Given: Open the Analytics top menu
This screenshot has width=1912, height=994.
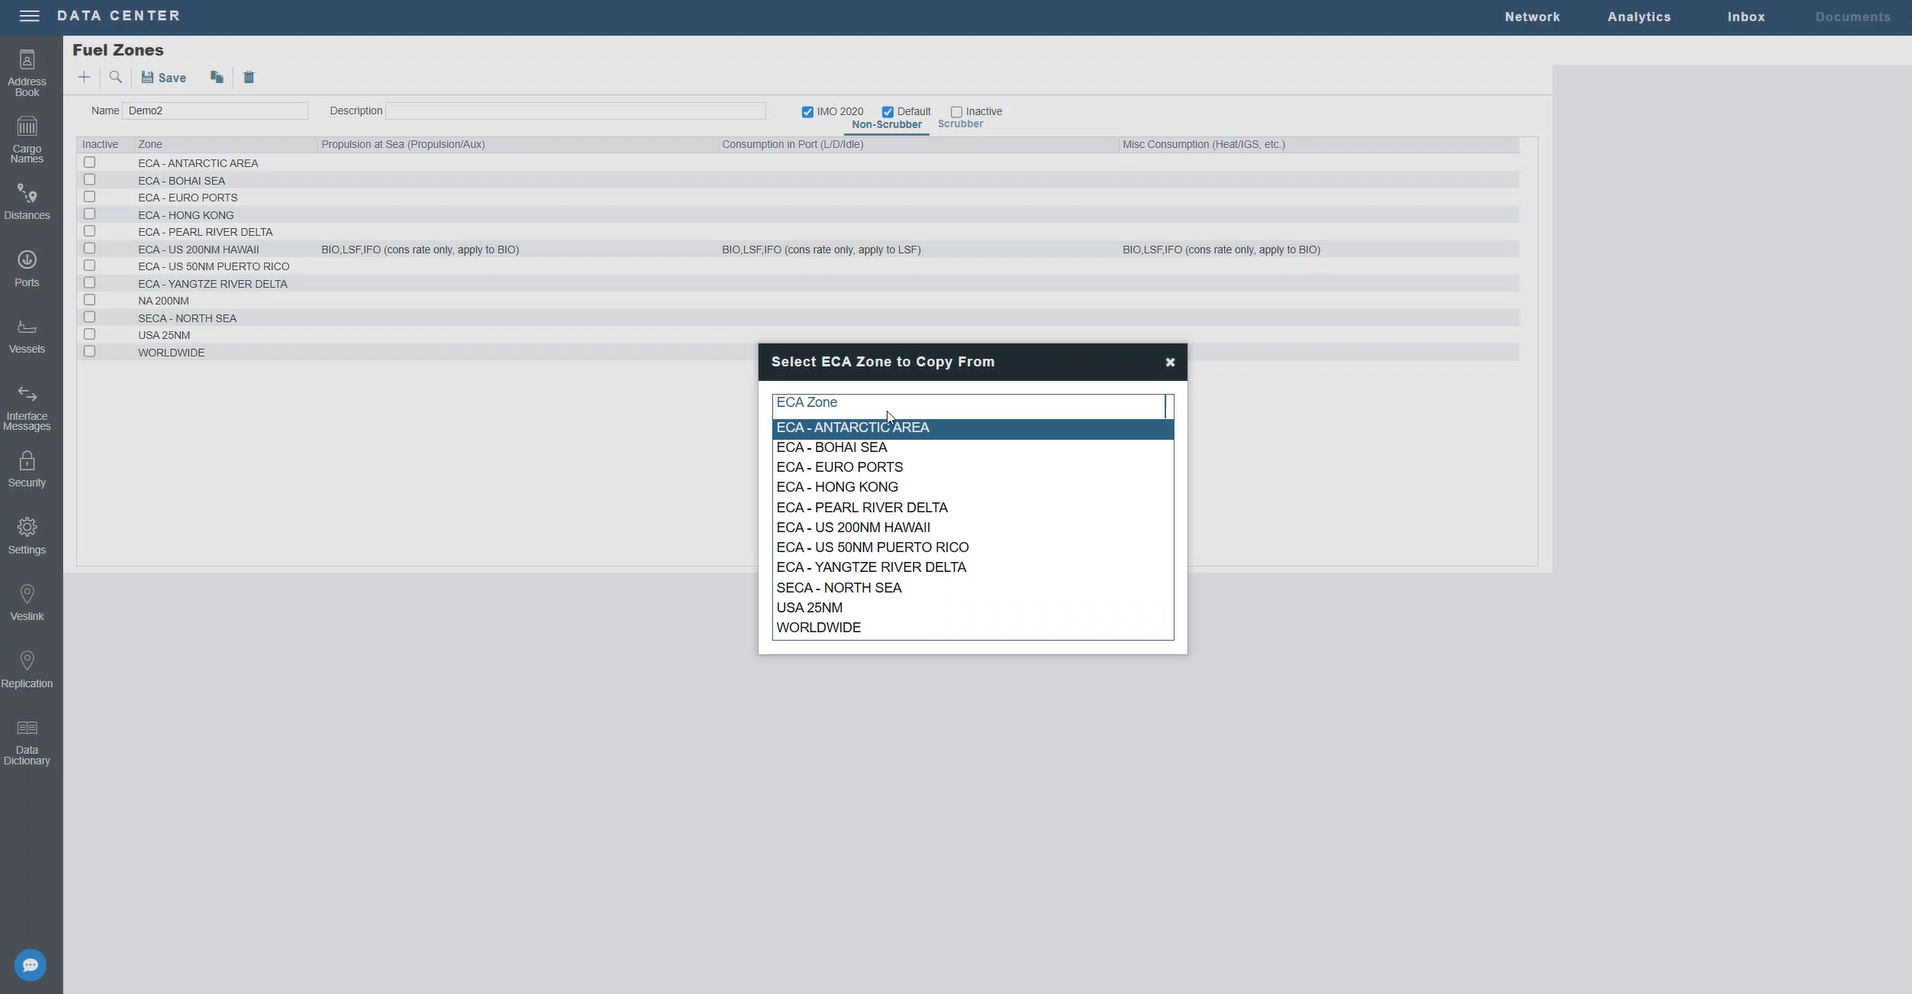Looking at the screenshot, I should pos(1638,17).
